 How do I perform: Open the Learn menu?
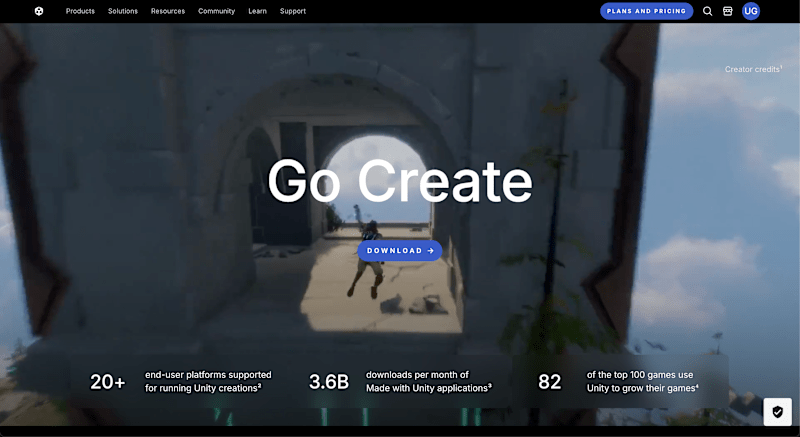257,11
